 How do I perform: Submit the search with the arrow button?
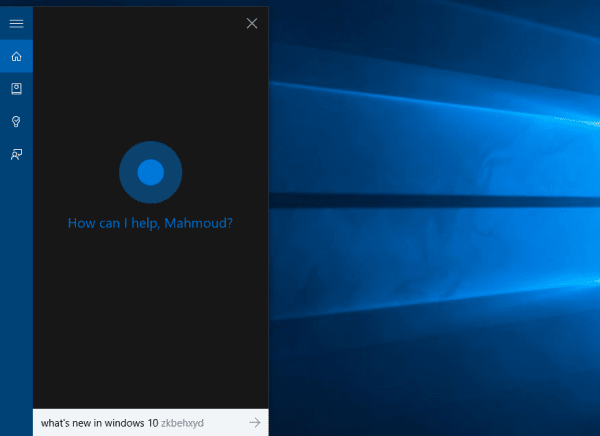coord(255,423)
